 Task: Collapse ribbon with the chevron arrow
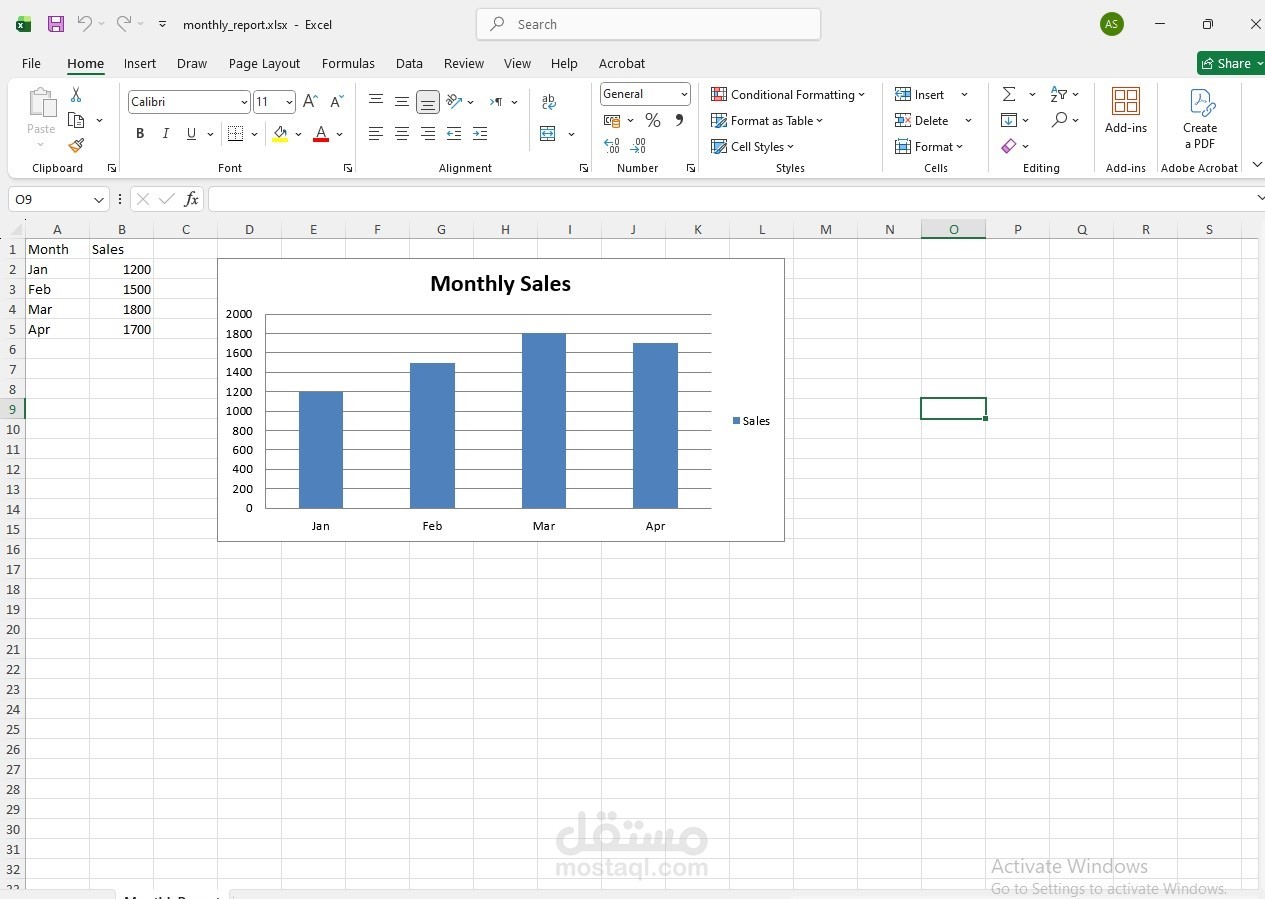pyautogui.click(x=1257, y=165)
